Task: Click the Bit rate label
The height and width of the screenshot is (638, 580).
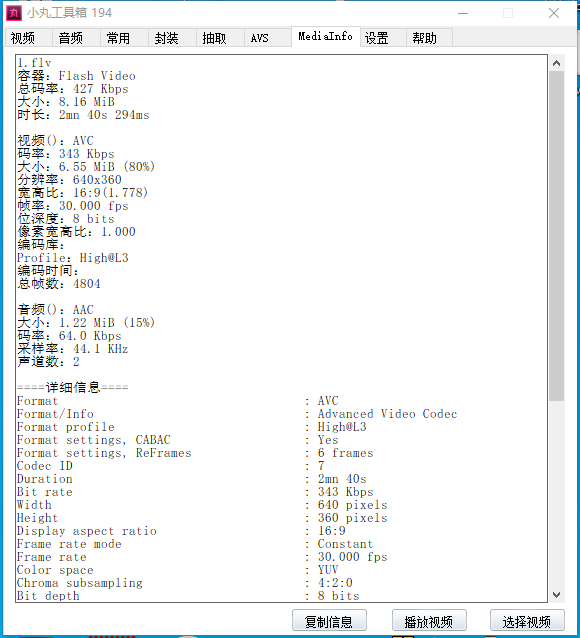Action: [45, 492]
